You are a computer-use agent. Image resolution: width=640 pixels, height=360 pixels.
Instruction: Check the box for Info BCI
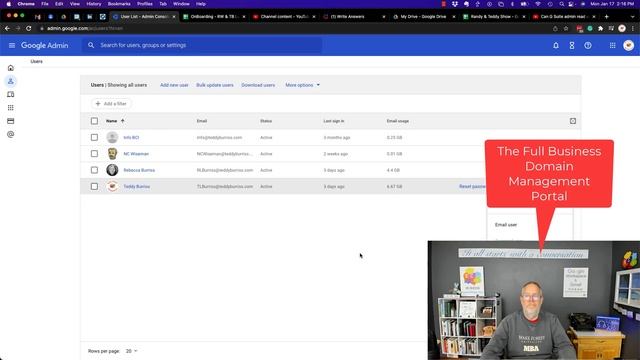tap(94, 138)
